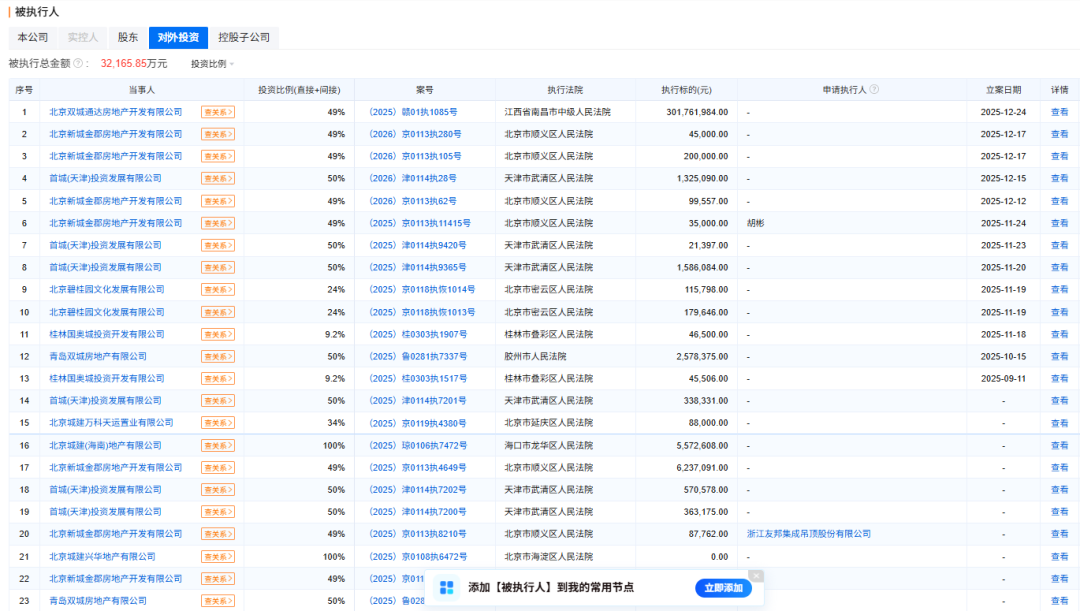1080x611 pixels.
Task: Switch to the 控股子公司 tab
Action: click(244, 37)
